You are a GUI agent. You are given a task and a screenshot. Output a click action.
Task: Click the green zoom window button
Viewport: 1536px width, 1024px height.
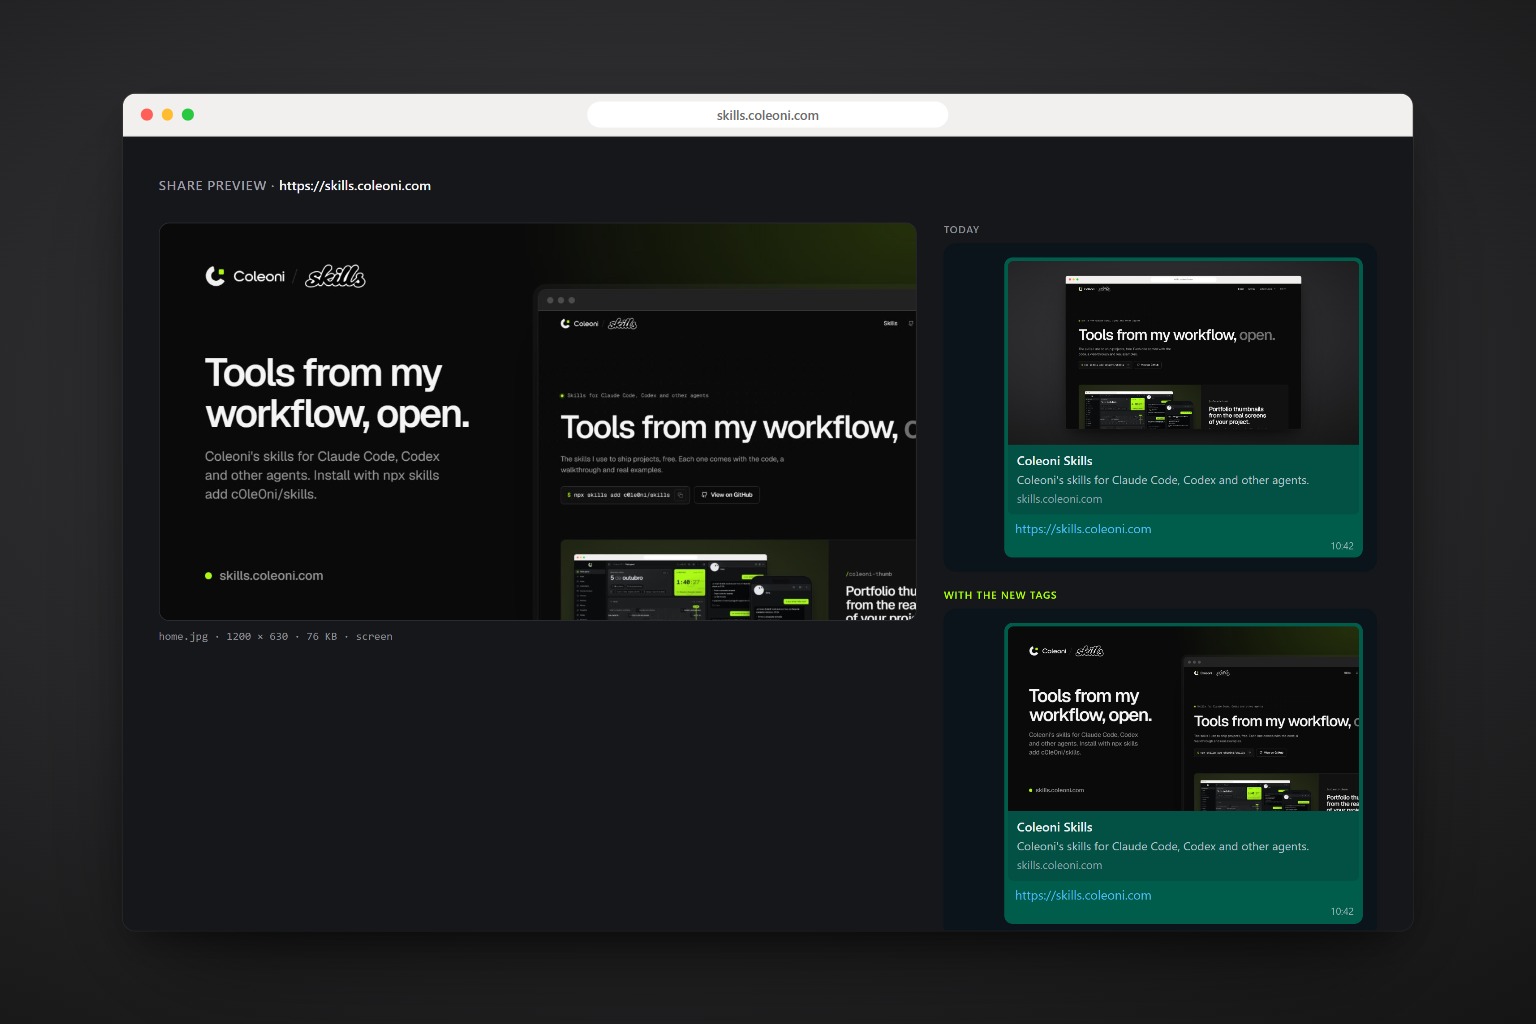(188, 115)
